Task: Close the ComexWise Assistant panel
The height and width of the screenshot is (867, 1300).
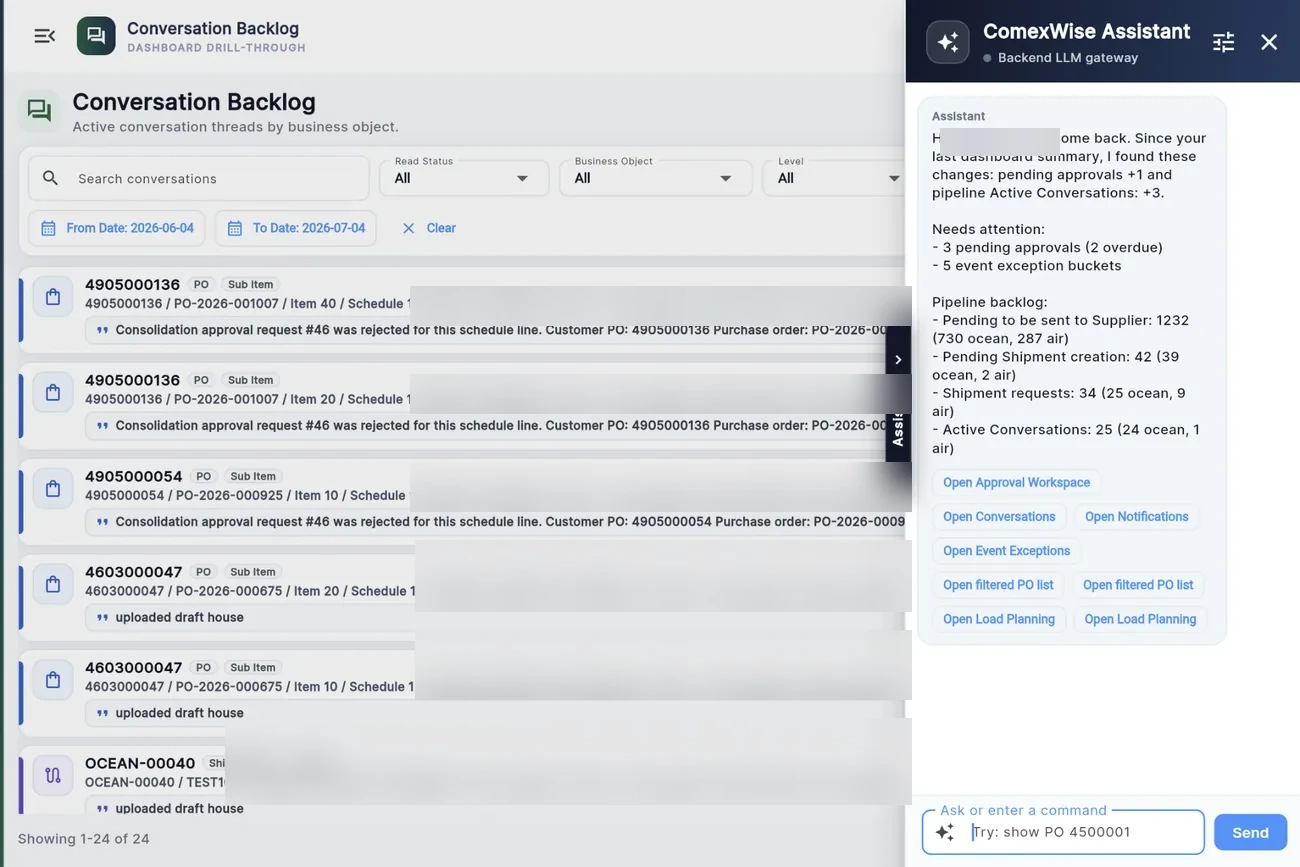Action: tap(1269, 42)
